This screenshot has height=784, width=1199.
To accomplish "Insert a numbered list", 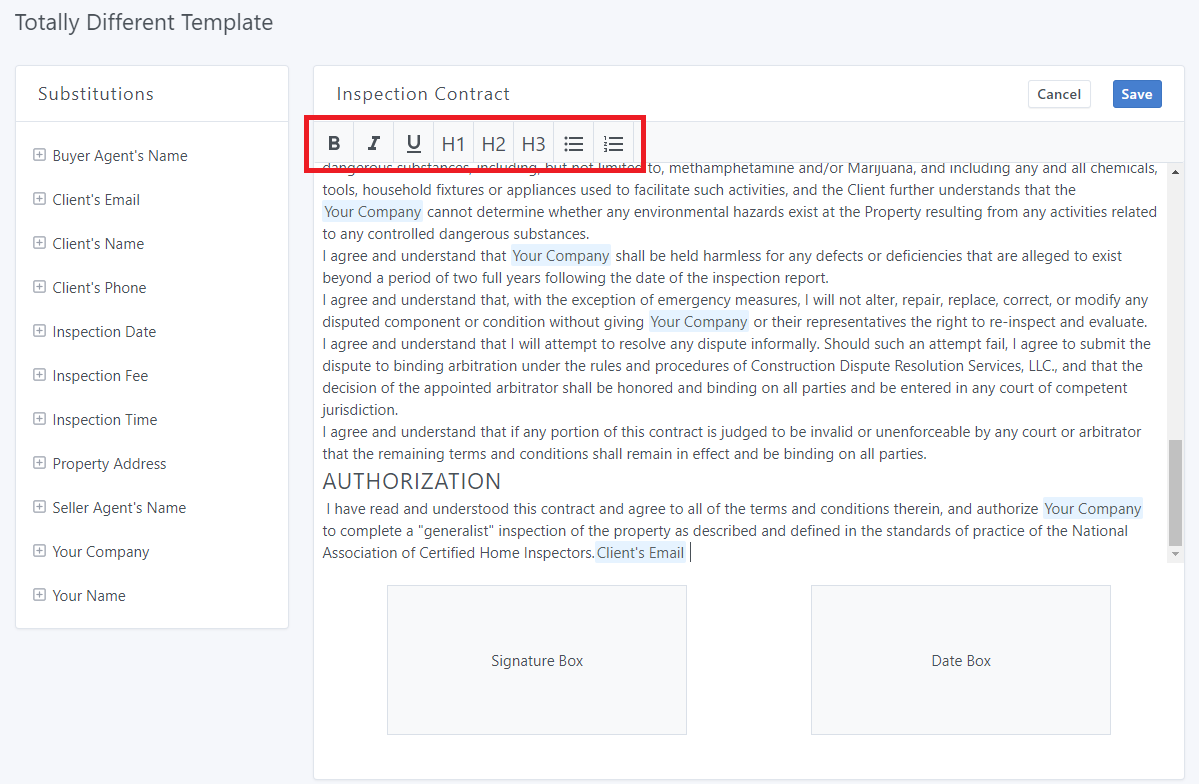I will point(614,143).
